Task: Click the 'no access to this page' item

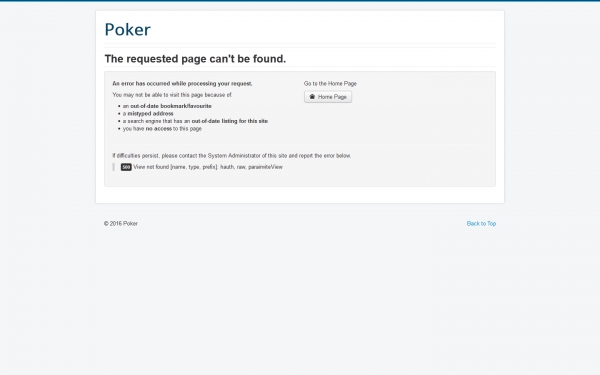Action: (x=162, y=129)
